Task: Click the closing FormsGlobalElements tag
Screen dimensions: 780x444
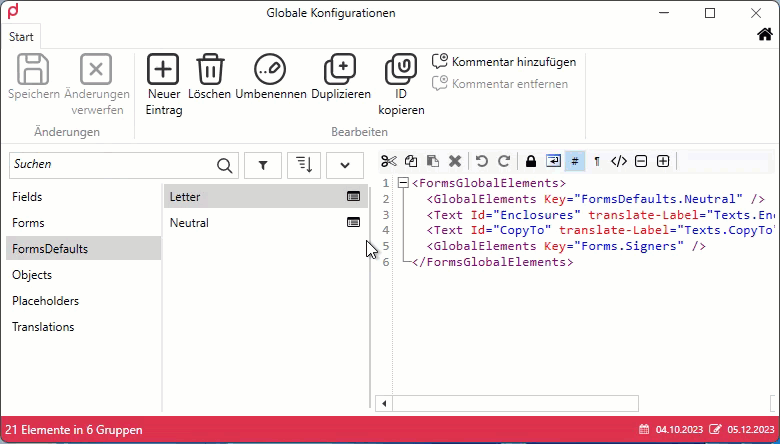Action: (493, 262)
